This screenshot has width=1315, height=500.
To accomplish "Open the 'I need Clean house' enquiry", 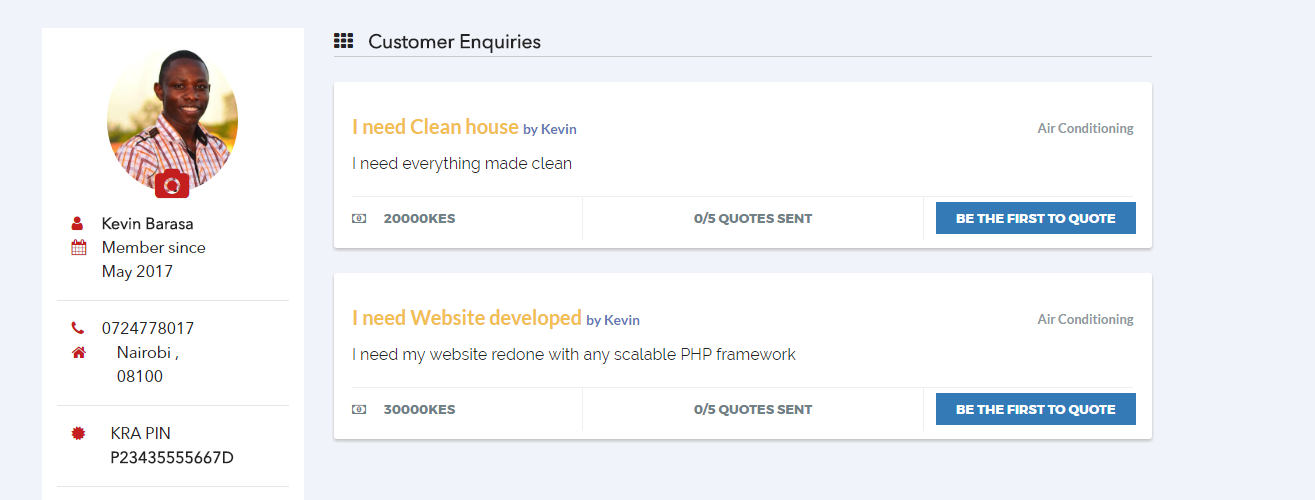I will 435,127.
